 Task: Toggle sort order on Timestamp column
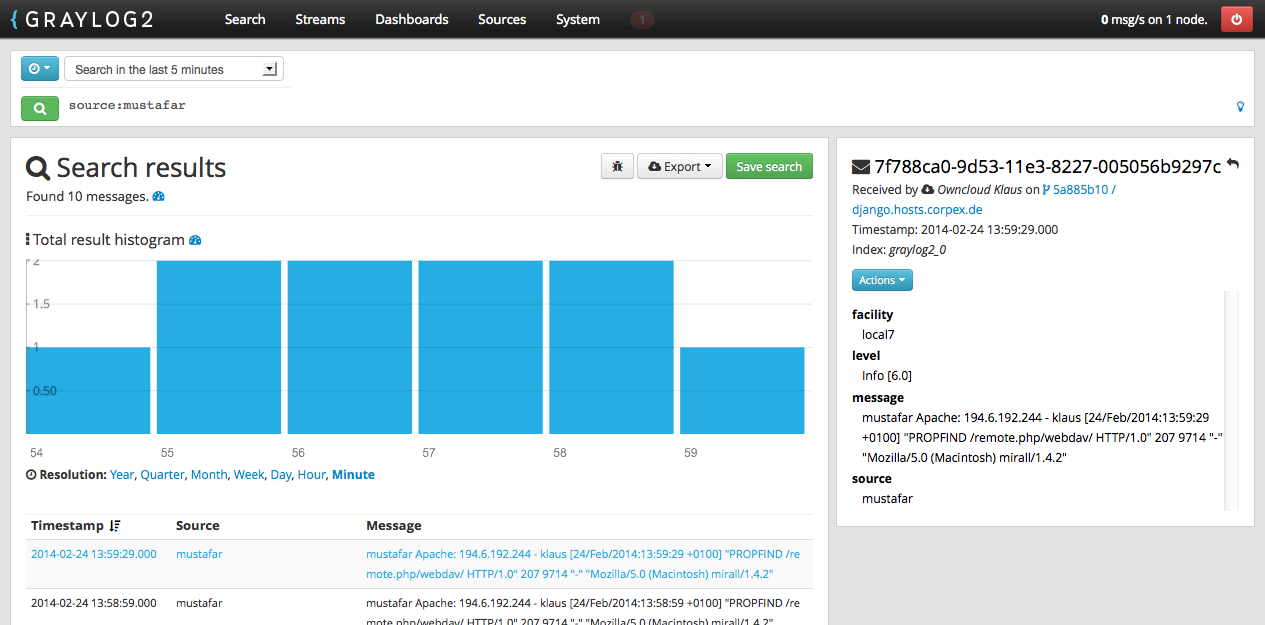114,526
